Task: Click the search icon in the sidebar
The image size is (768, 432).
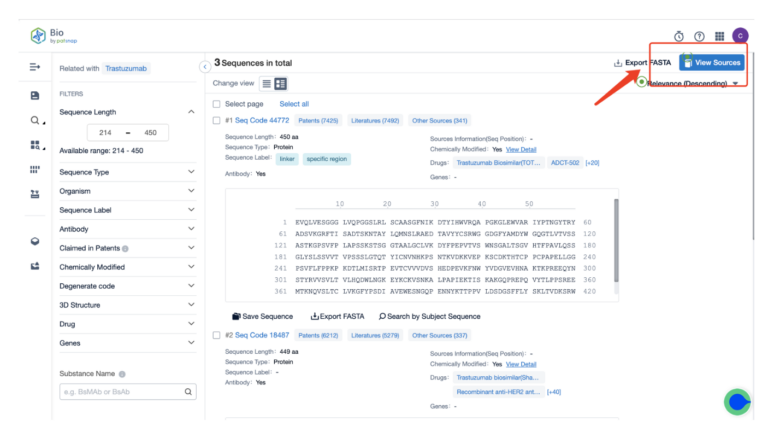Action: click(x=35, y=121)
